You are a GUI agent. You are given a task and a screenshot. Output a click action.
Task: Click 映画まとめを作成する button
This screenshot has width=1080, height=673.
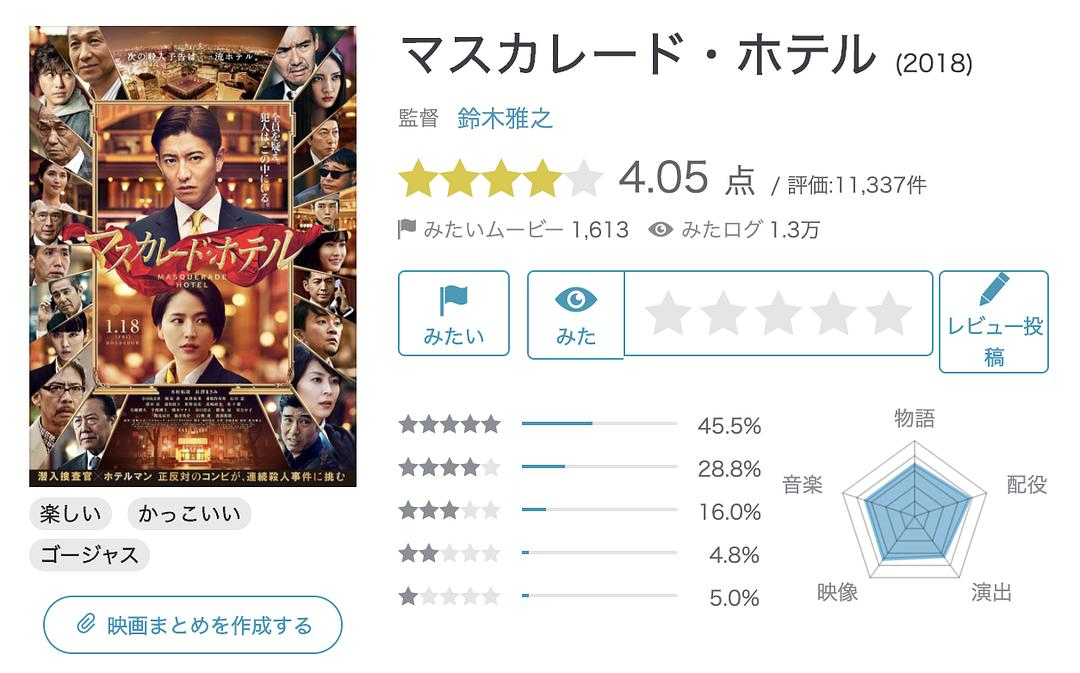(193, 626)
